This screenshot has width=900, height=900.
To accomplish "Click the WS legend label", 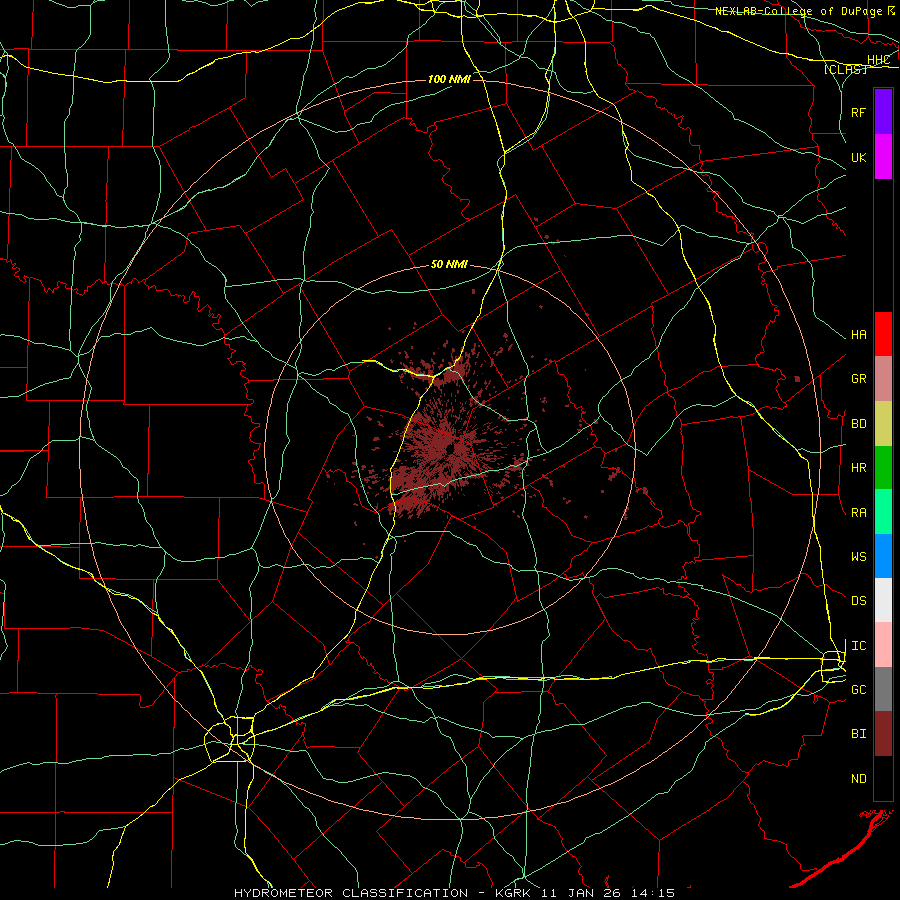I will [859, 557].
